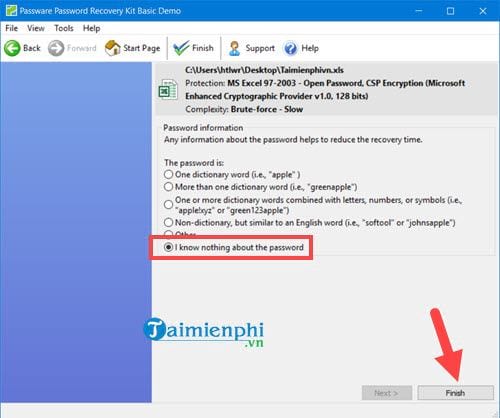Minimize the Passware window
This screenshot has width=500, height=418.
pyautogui.click(x=419, y=11)
